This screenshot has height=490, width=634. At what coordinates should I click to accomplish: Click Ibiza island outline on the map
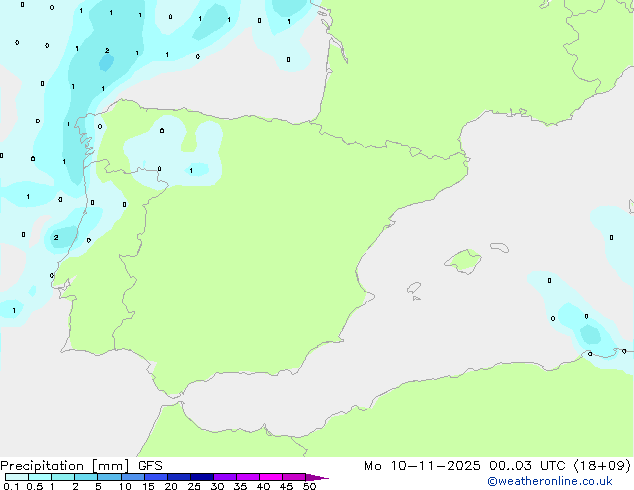(414, 288)
